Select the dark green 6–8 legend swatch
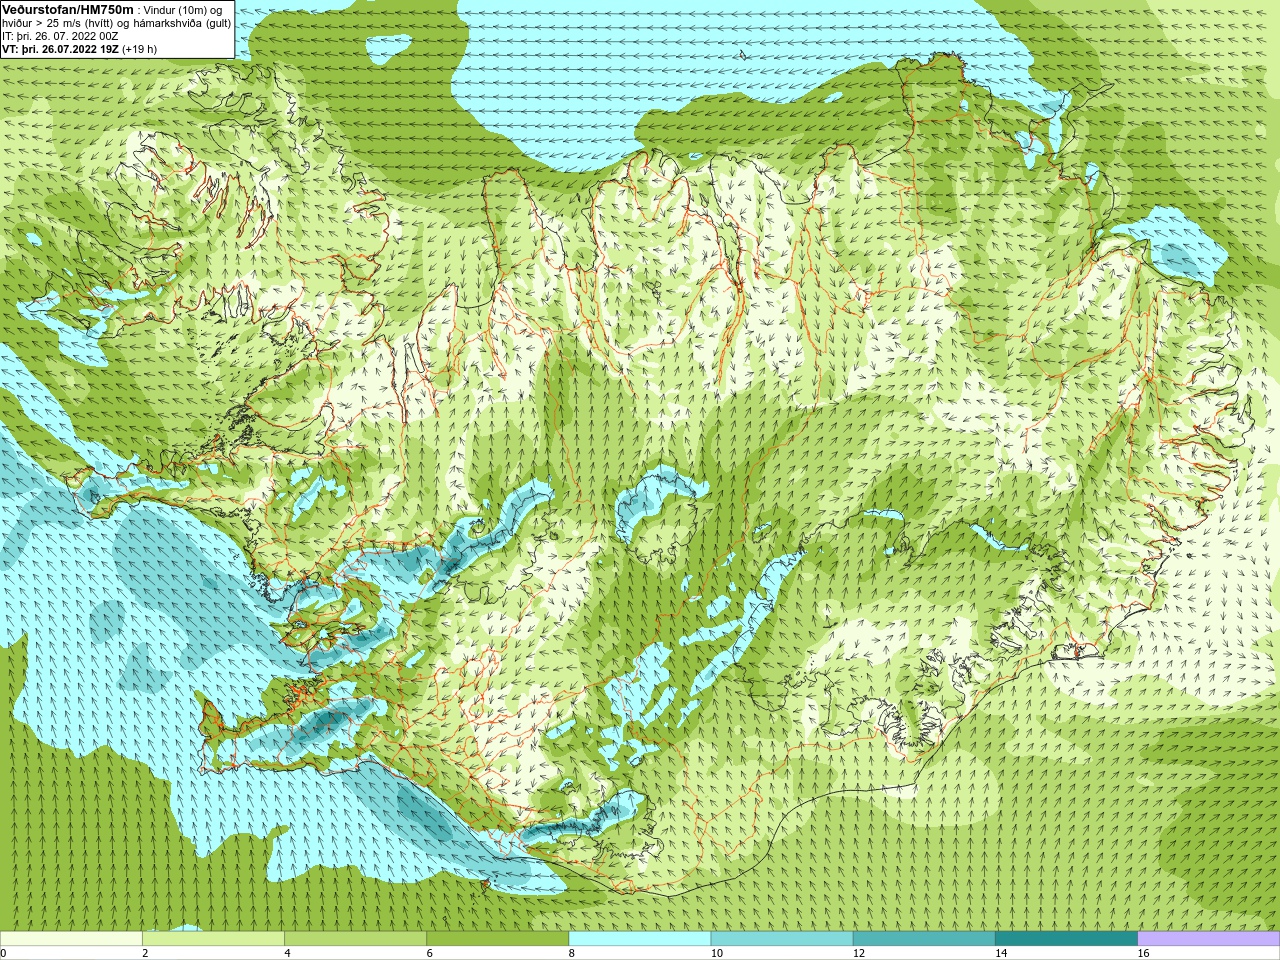This screenshot has height=960, width=1280. point(497,939)
